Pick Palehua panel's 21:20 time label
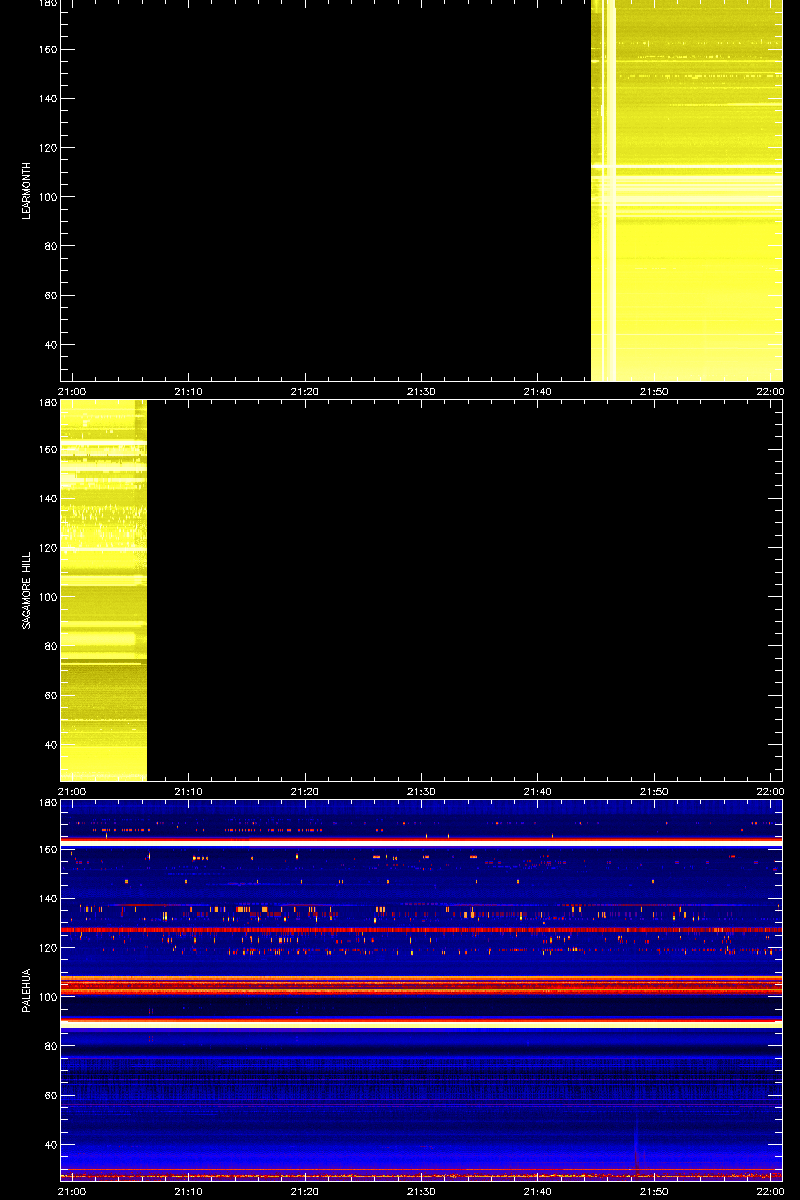 point(305,1191)
